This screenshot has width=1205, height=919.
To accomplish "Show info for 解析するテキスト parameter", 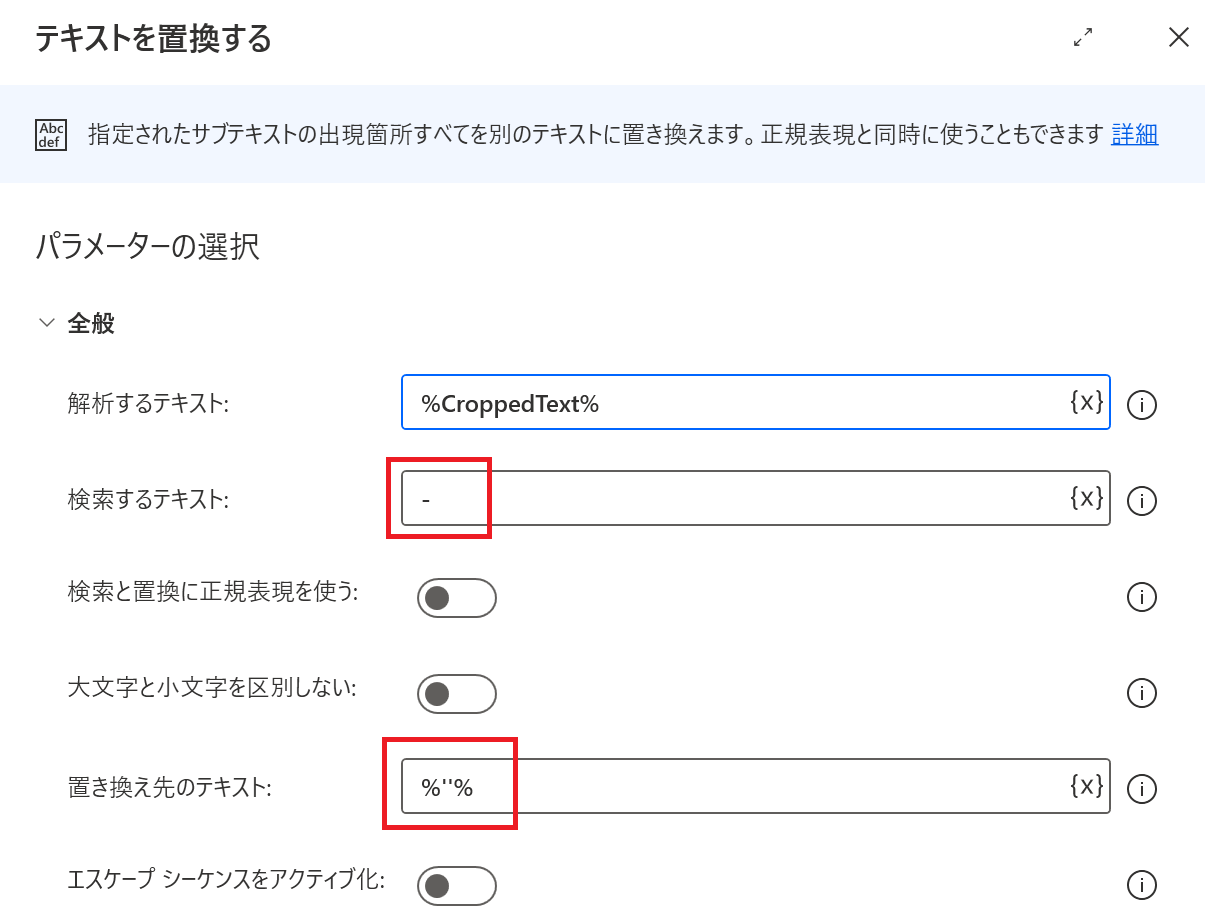I will [1142, 405].
